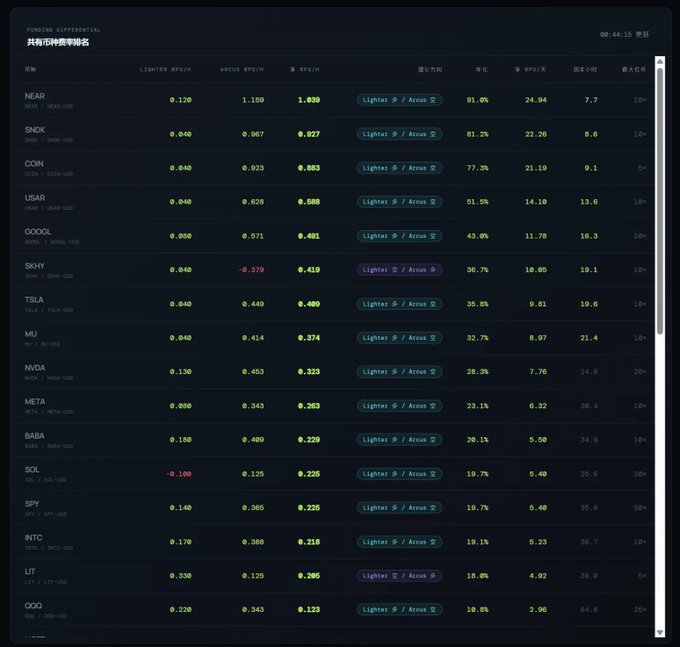Select the TSLA symbol name
Viewport: 680px width, 647px height.
[x=34, y=300]
